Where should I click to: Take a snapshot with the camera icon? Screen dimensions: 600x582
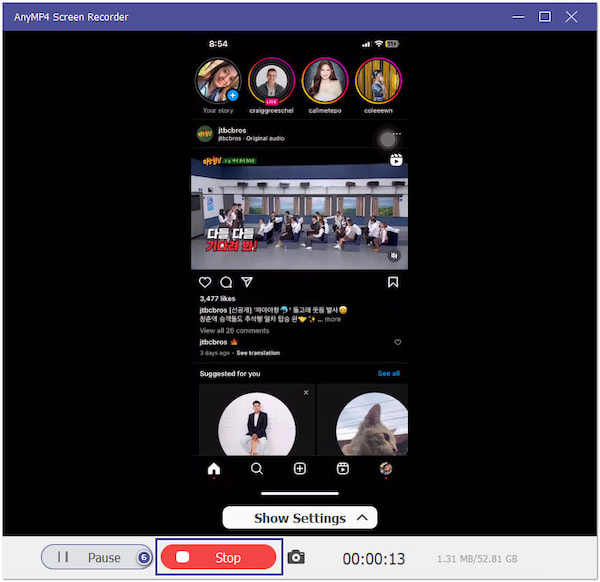tap(296, 557)
